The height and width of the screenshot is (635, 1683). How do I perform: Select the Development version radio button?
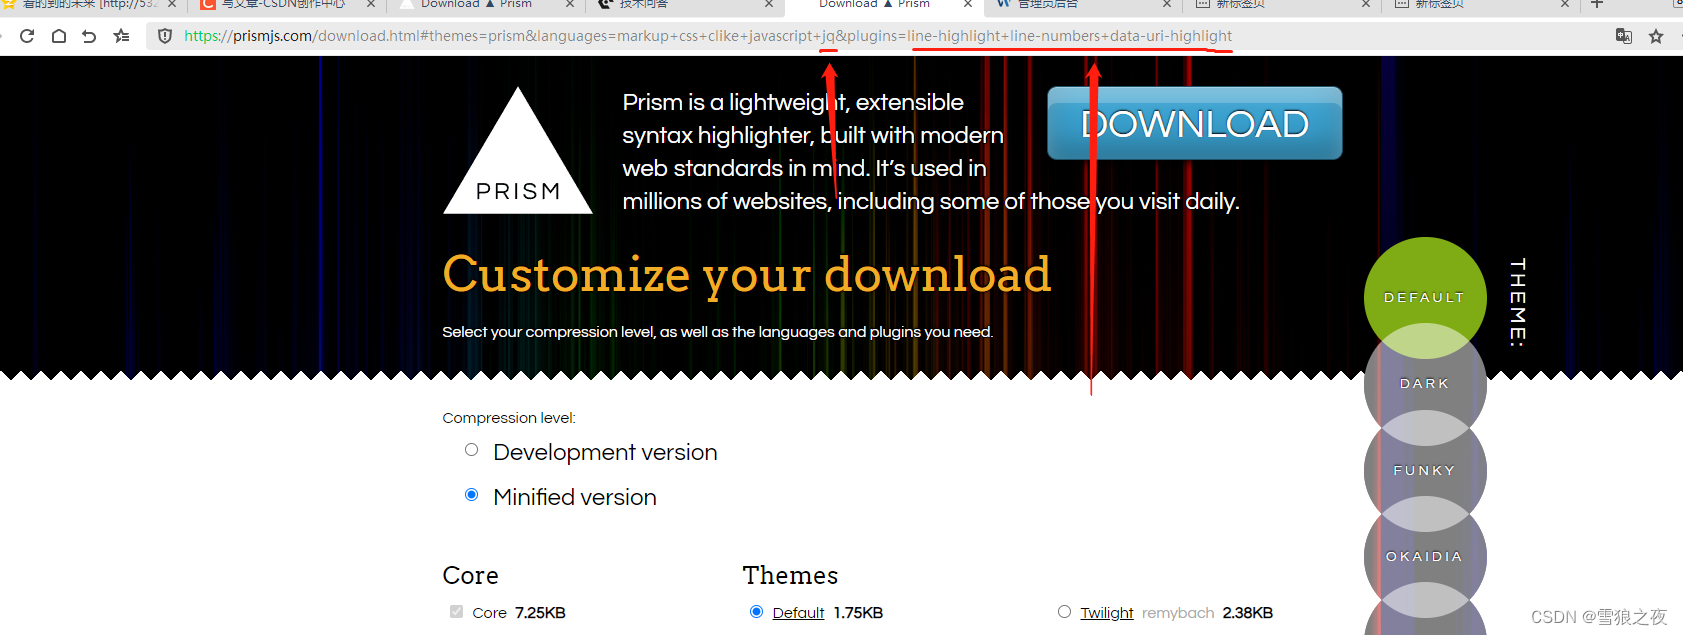pyautogui.click(x=472, y=450)
